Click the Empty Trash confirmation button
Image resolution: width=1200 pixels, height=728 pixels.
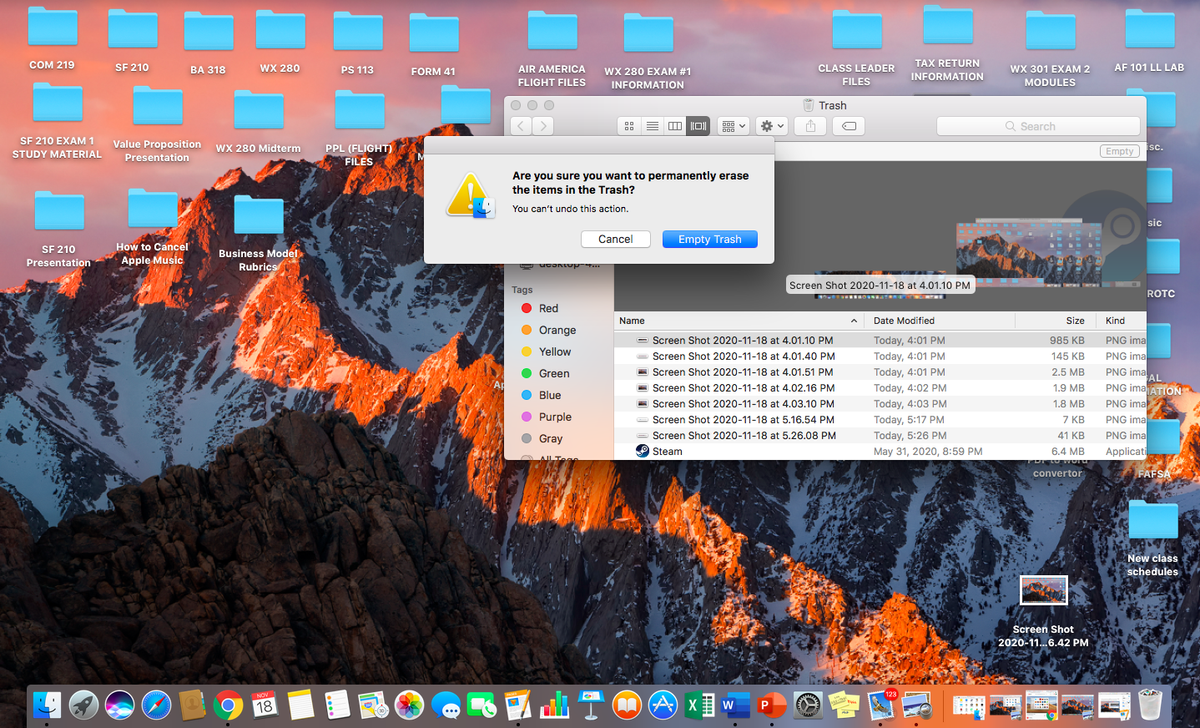709,239
